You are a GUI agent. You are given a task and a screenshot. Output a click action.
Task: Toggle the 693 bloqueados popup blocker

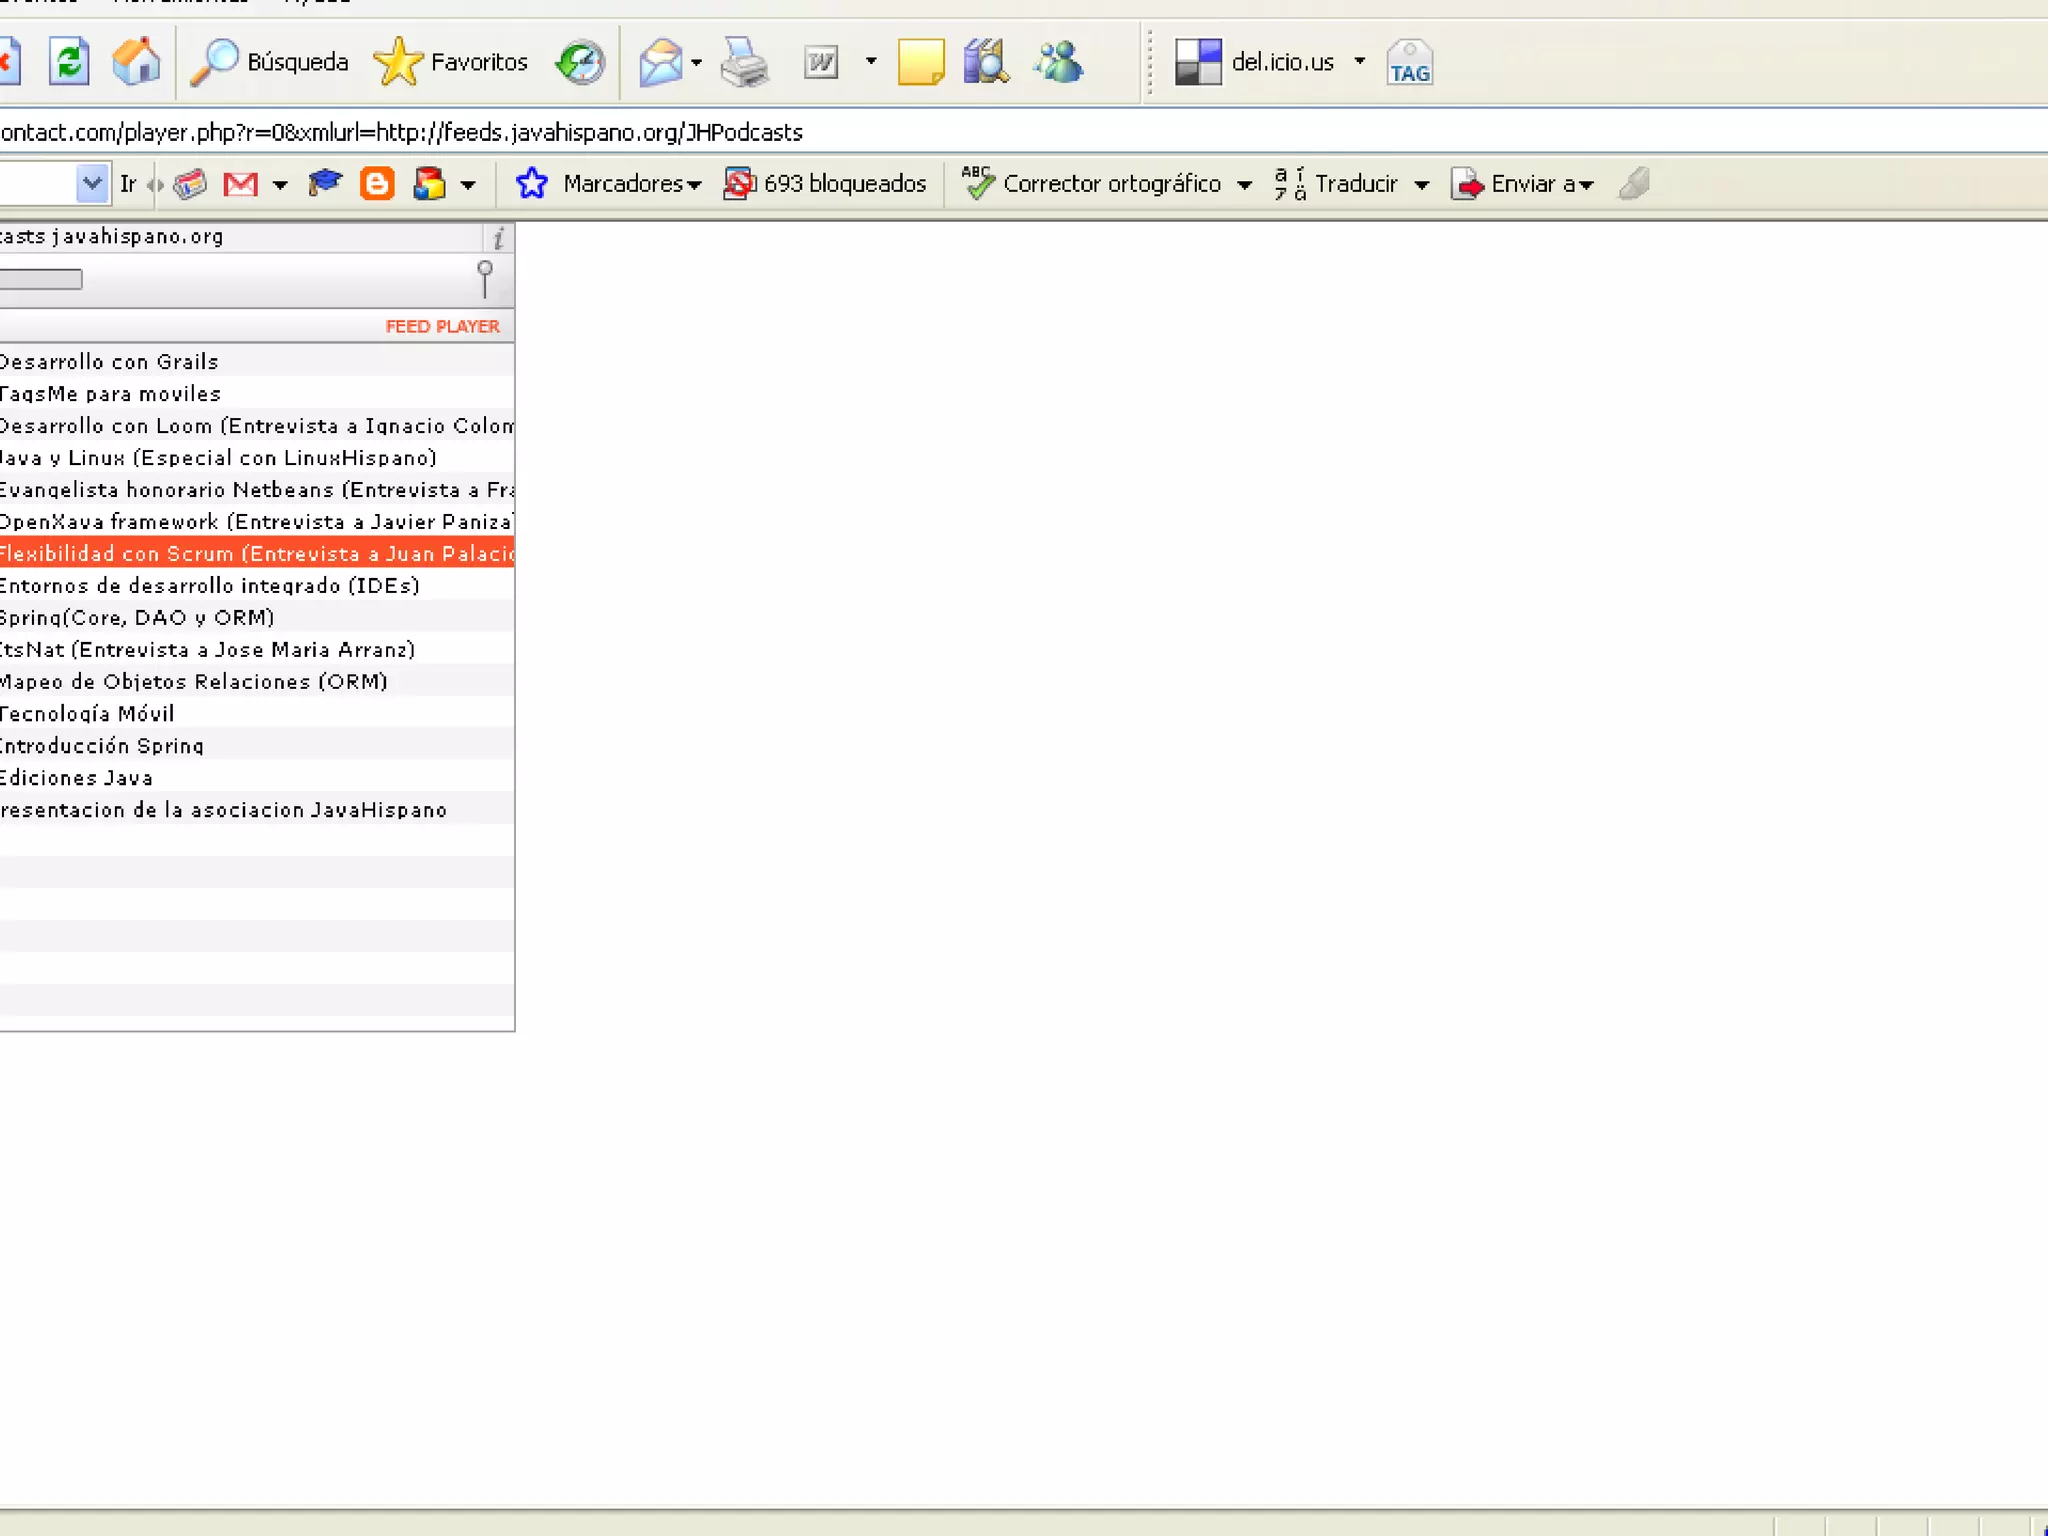click(826, 184)
